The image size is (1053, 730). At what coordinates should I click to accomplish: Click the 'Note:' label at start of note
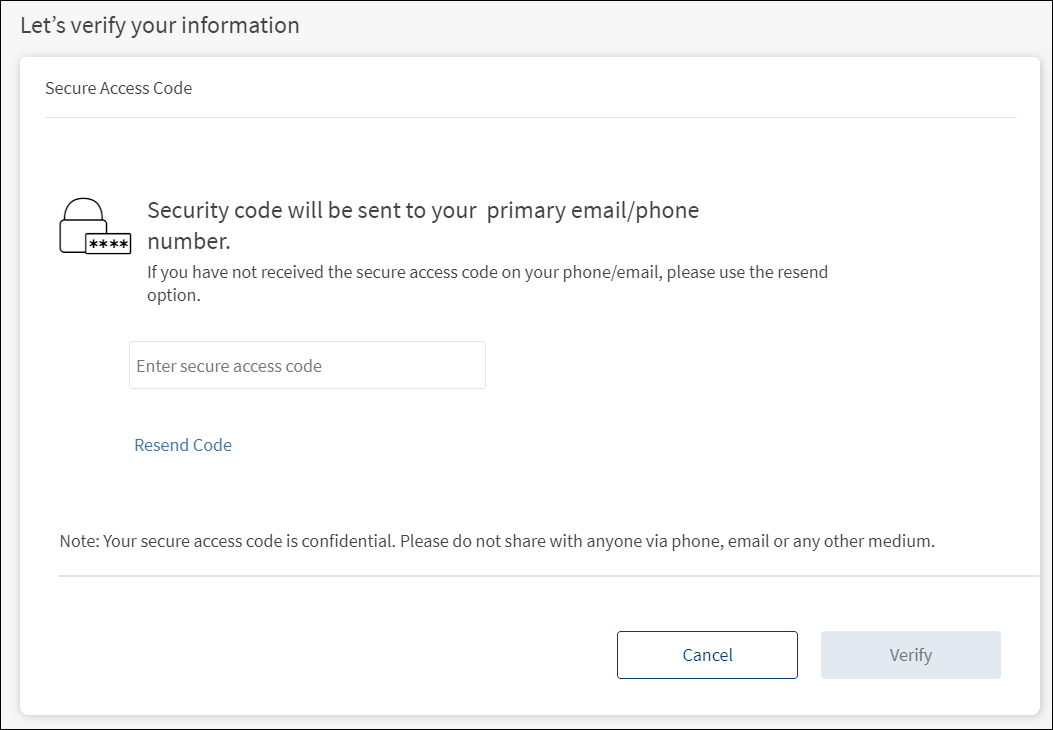[x=80, y=541]
